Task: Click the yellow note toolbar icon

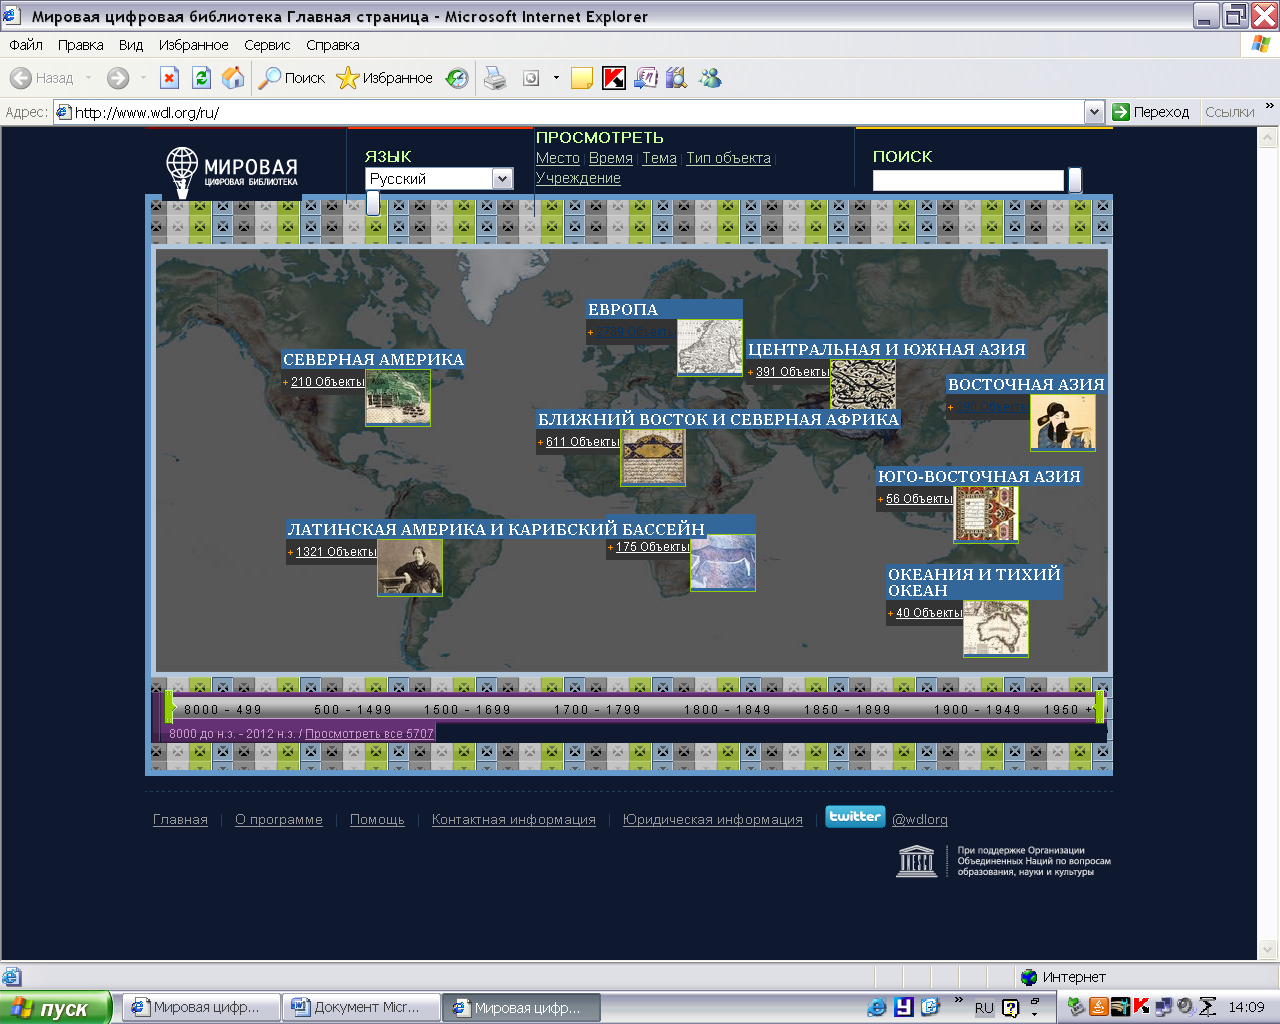Action: (582, 78)
